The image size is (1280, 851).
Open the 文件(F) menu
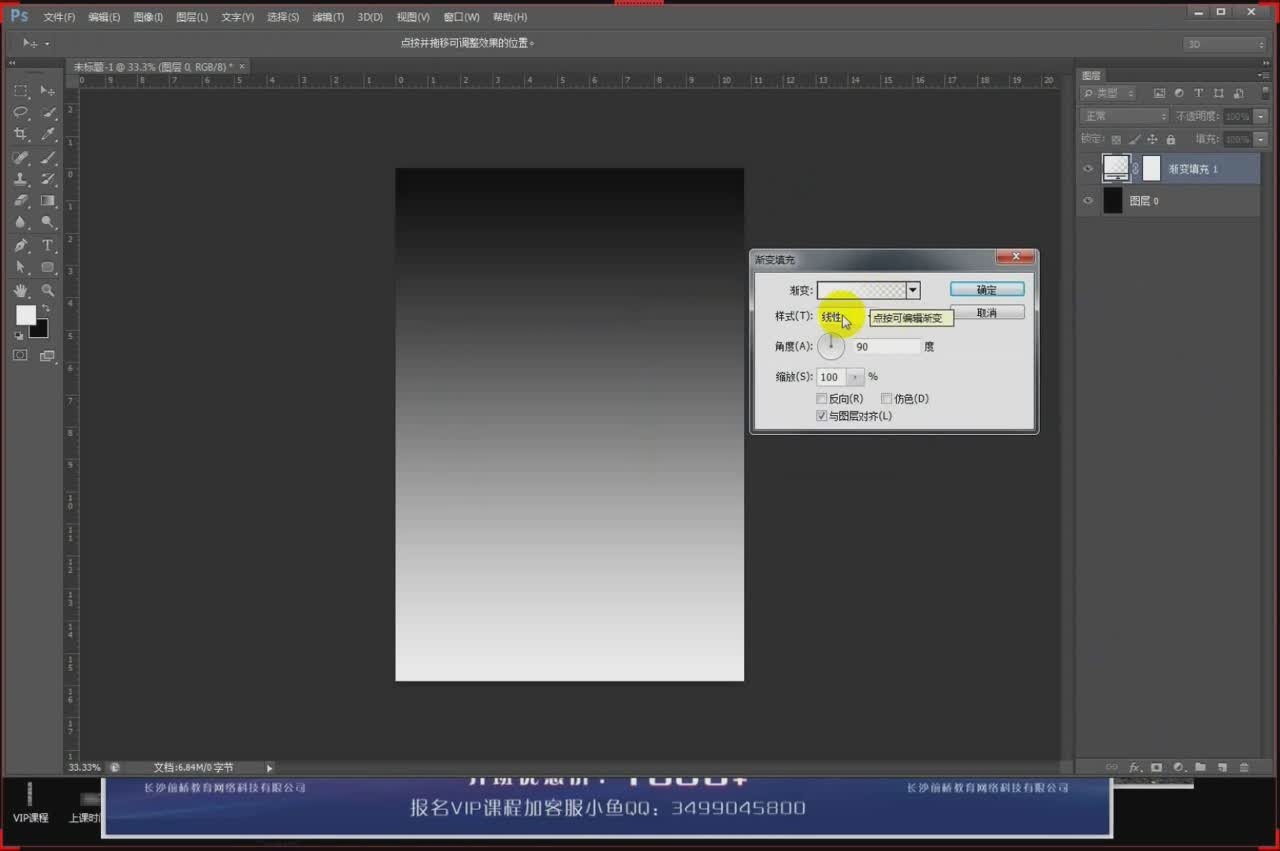click(x=59, y=17)
